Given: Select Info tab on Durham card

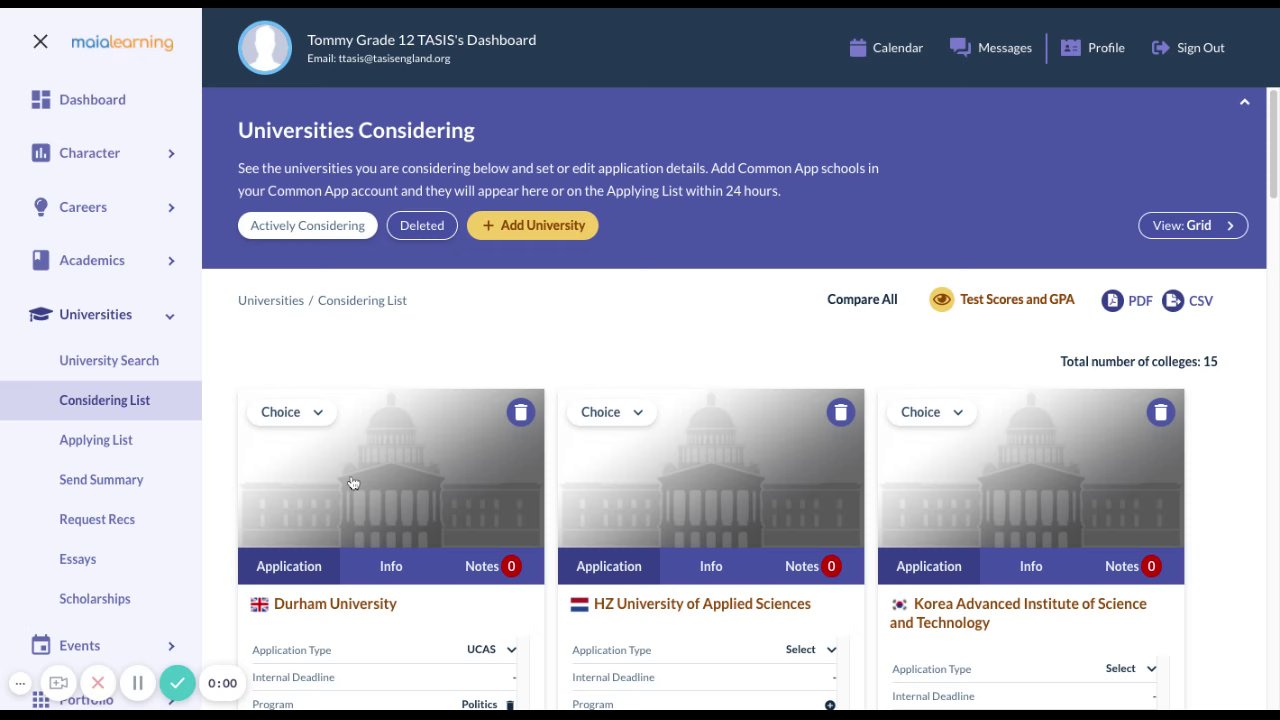Looking at the screenshot, I should pyautogui.click(x=391, y=566).
